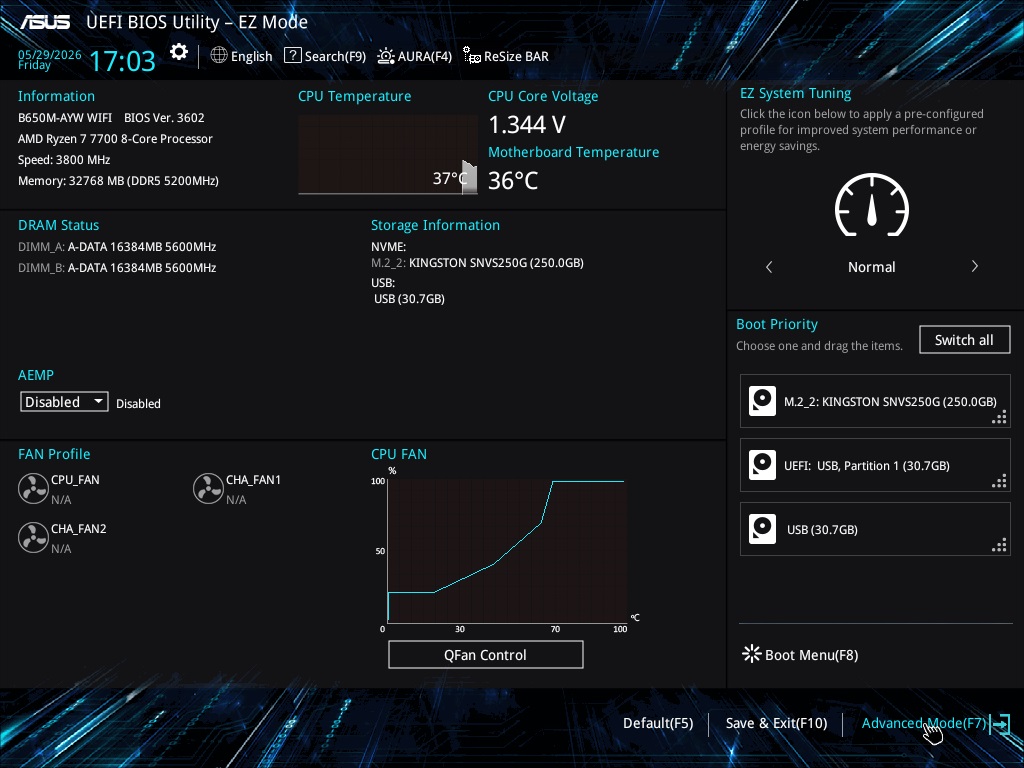
Task: Open QFan Control
Action: [x=485, y=654]
